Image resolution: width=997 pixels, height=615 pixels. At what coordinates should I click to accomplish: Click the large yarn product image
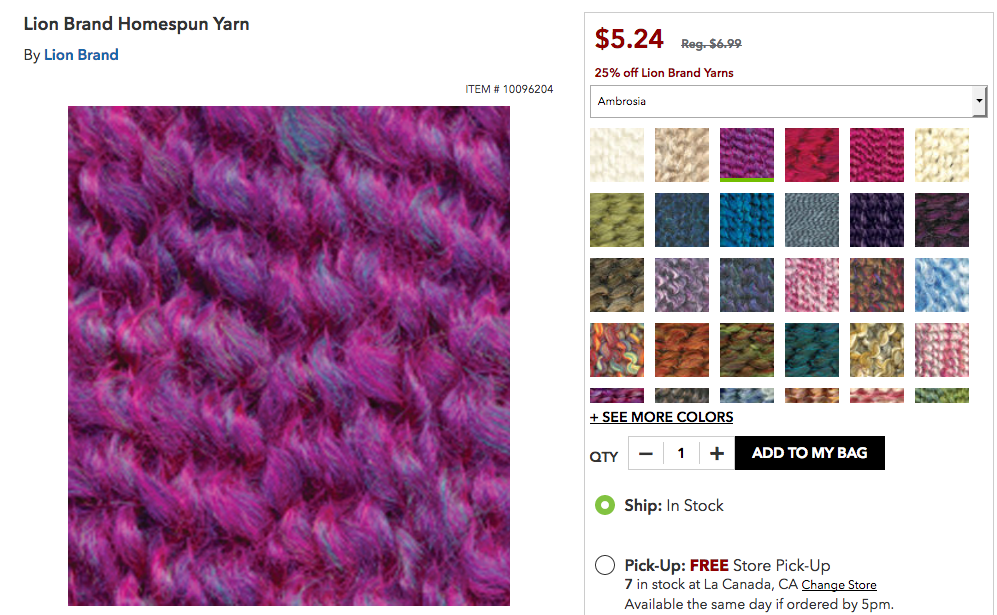pos(288,355)
